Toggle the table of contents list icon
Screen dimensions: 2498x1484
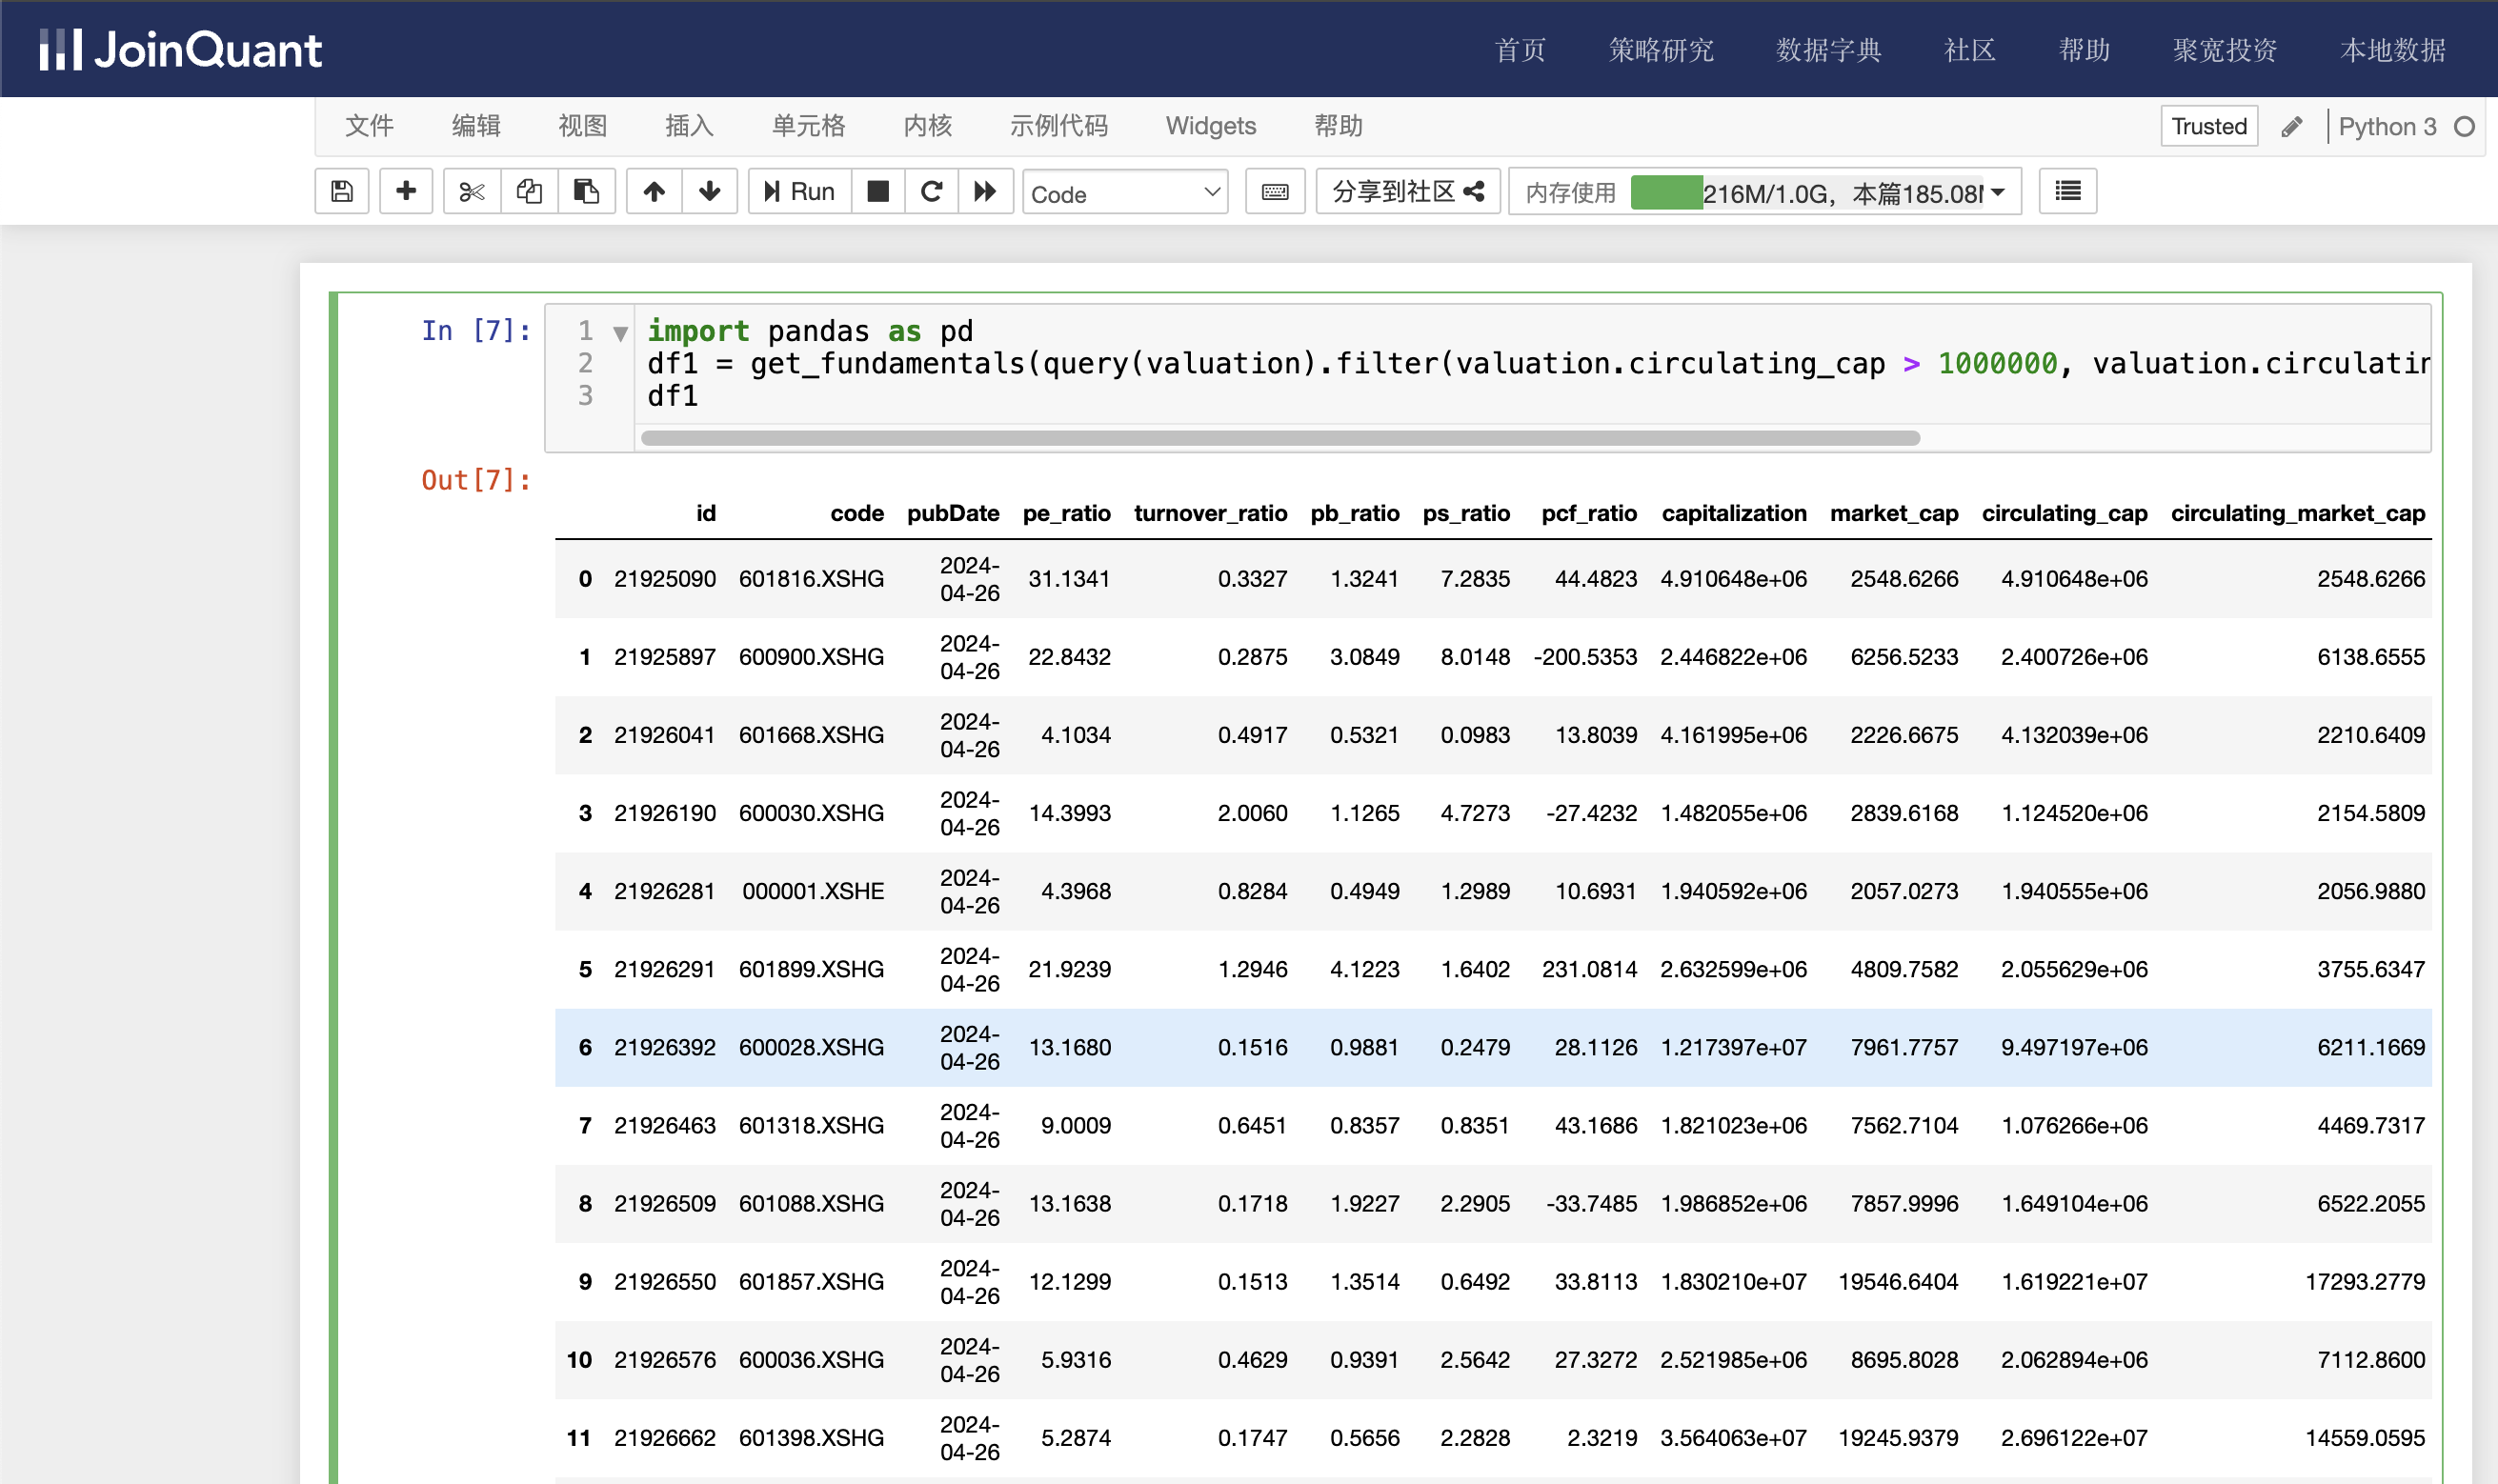2067,191
